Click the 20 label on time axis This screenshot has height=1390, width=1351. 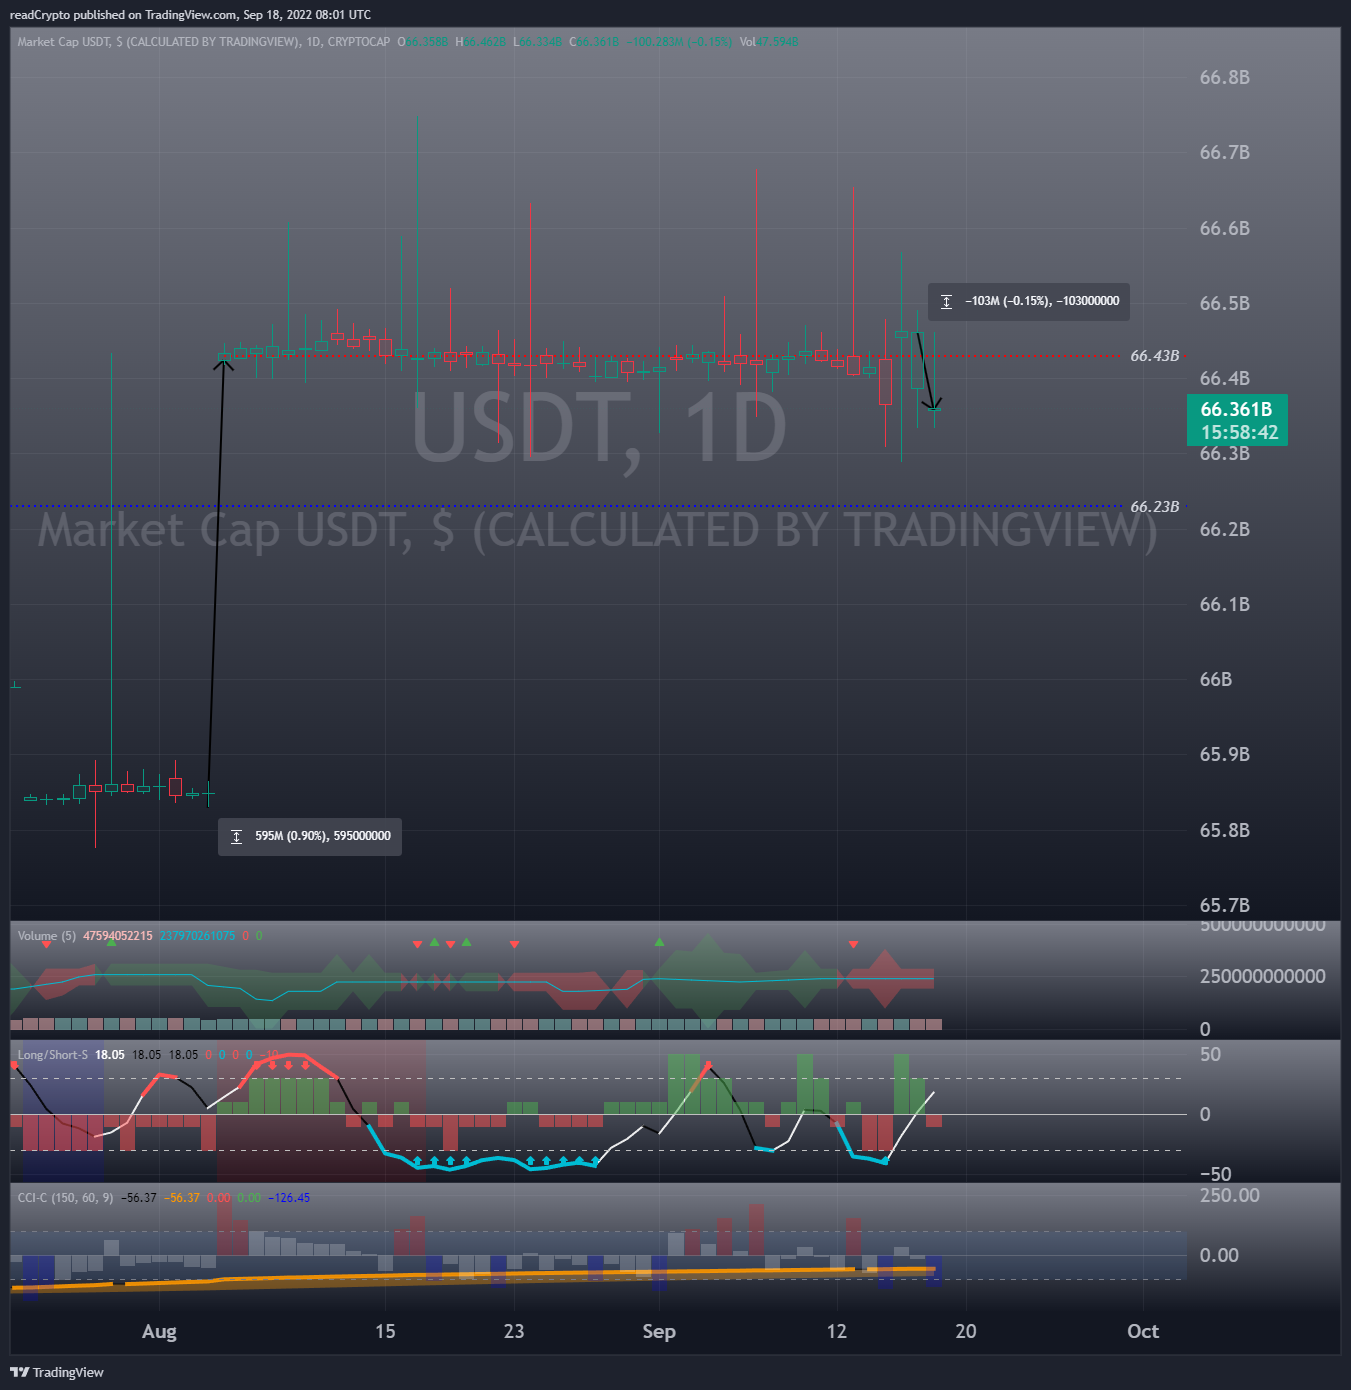(x=966, y=1331)
